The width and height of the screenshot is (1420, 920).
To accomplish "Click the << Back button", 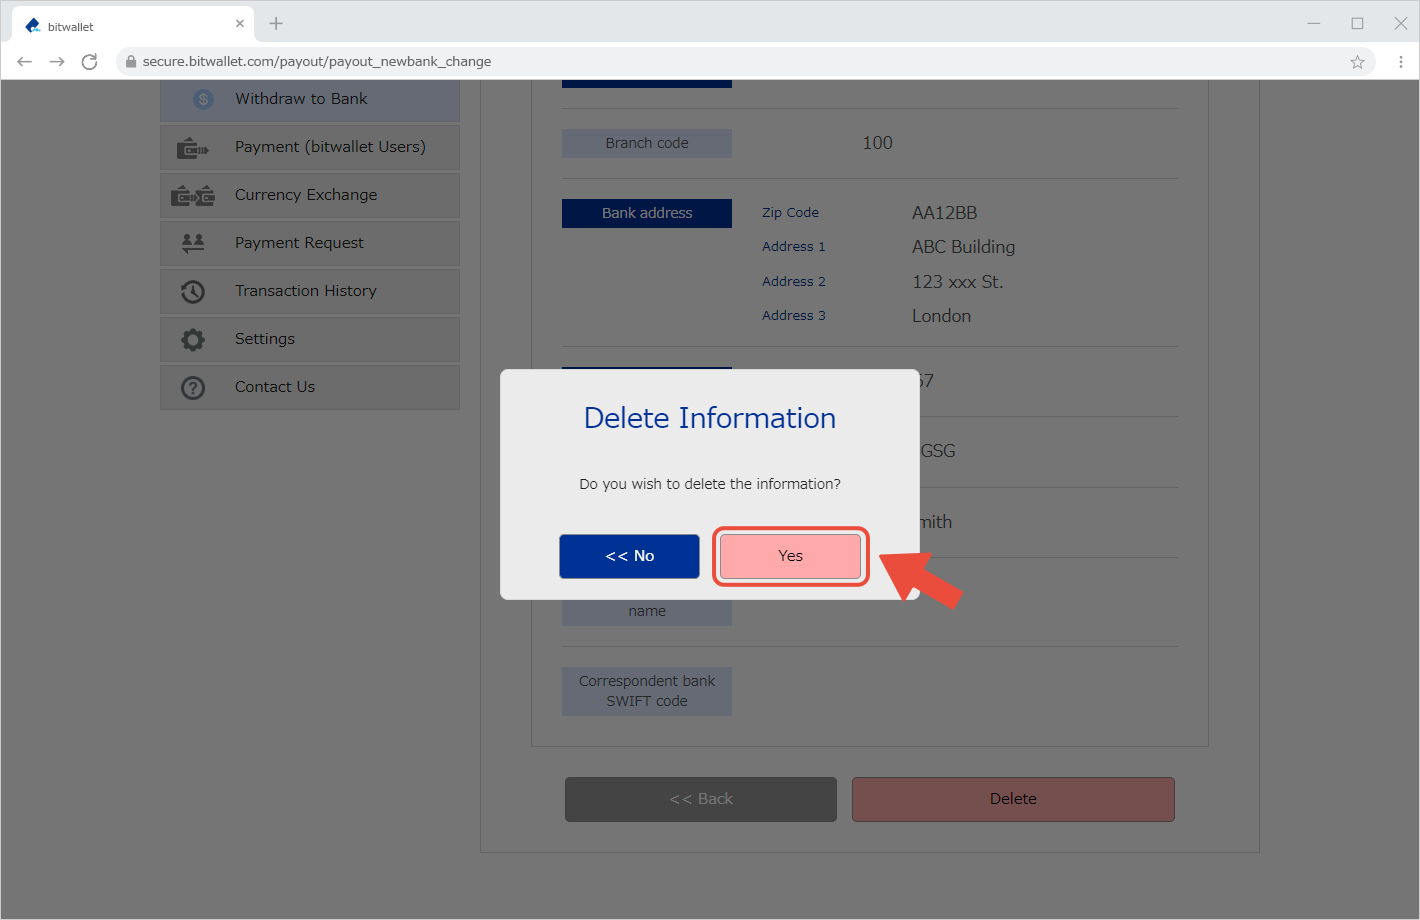I will (700, 799).
